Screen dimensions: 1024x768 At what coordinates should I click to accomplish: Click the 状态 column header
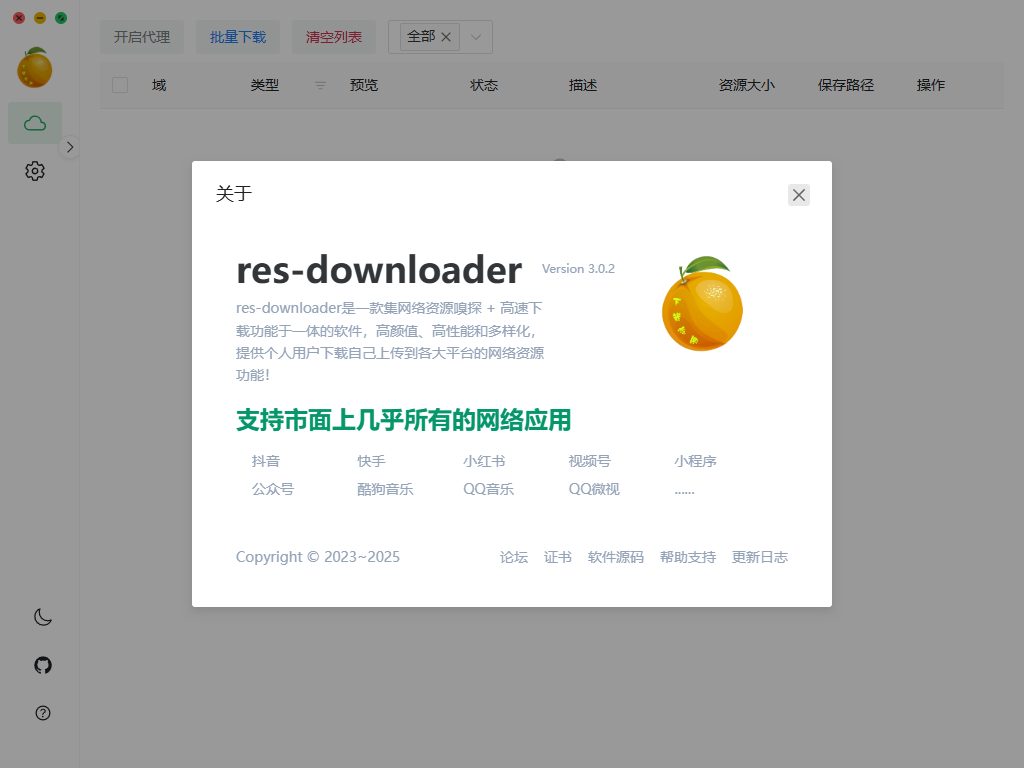[x=484, y=85]
